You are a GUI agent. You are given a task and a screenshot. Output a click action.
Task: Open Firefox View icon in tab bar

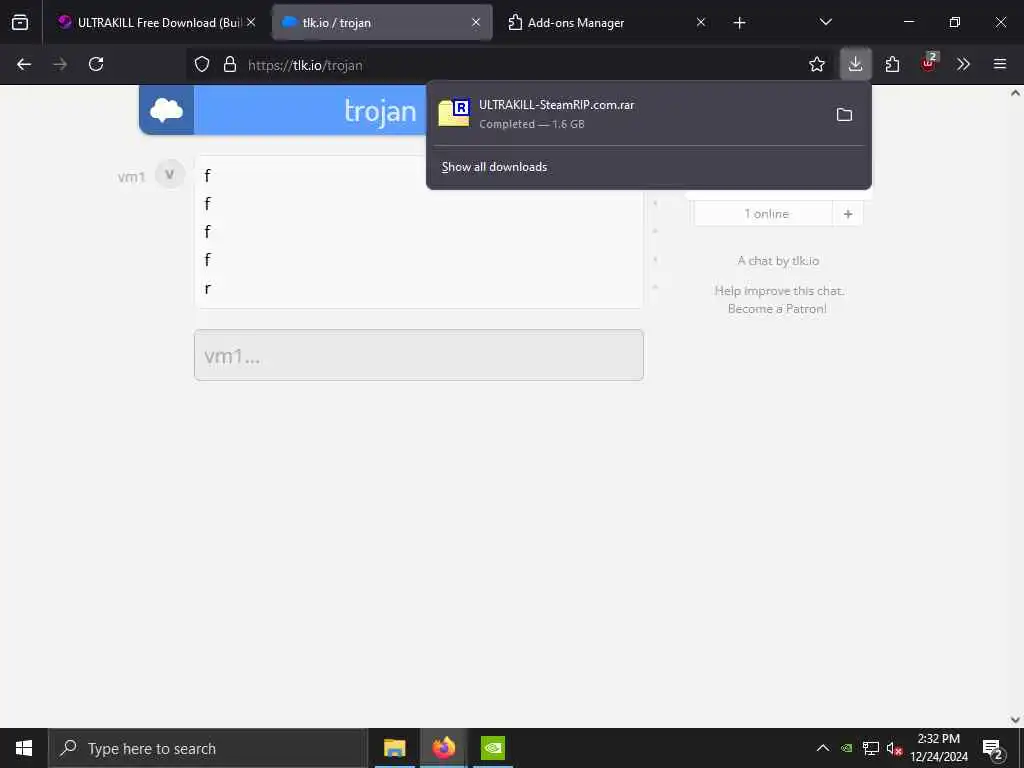20,22
